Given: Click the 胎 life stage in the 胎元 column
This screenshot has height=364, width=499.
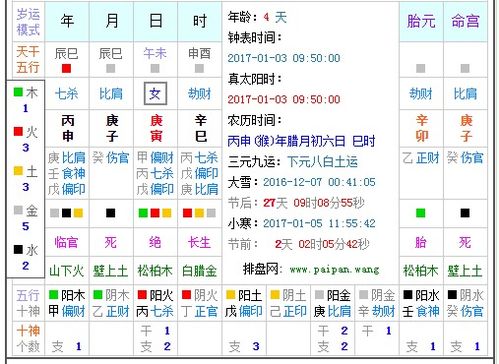Looking at the screenshot, I should [x=421, y=242].
